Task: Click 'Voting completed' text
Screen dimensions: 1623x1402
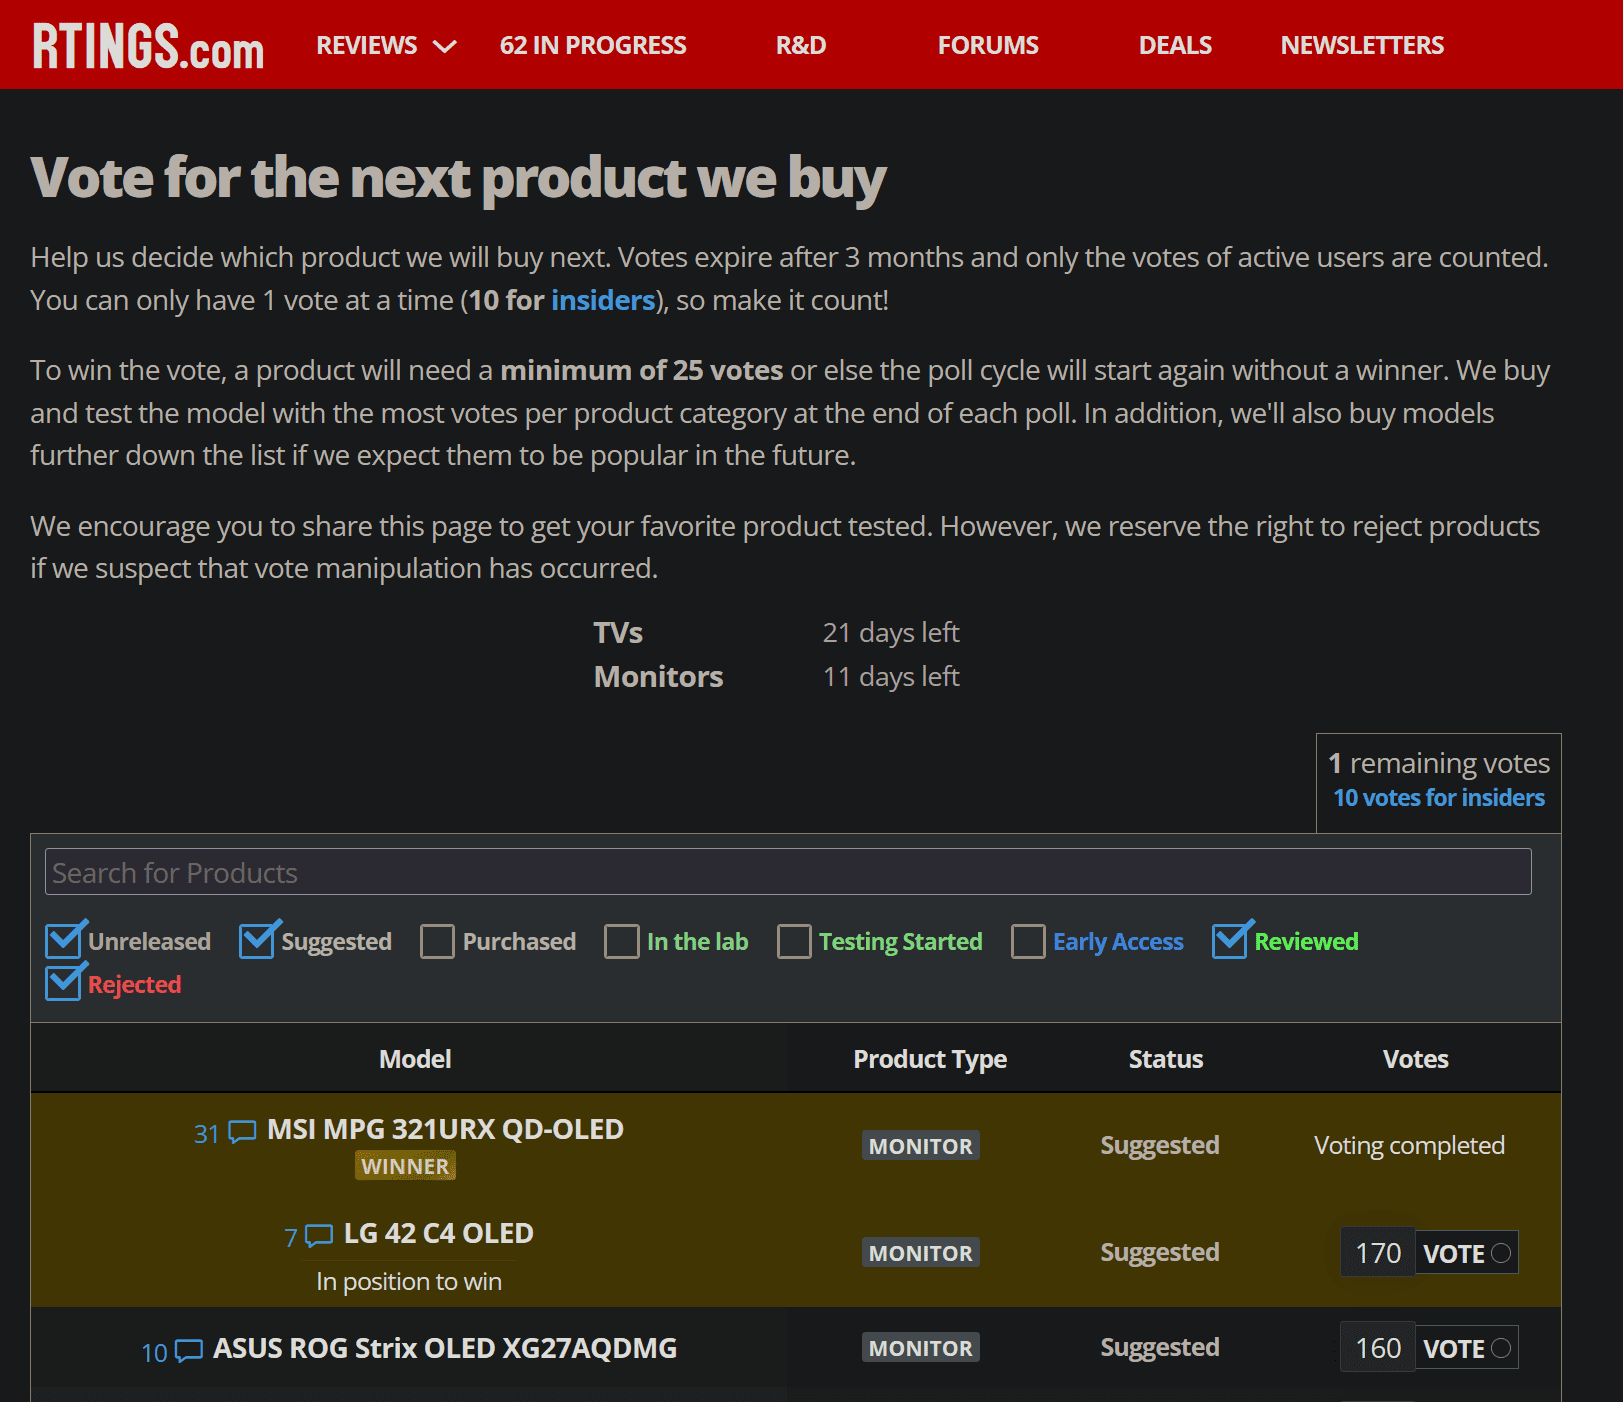Action: coord(1409,1145)
